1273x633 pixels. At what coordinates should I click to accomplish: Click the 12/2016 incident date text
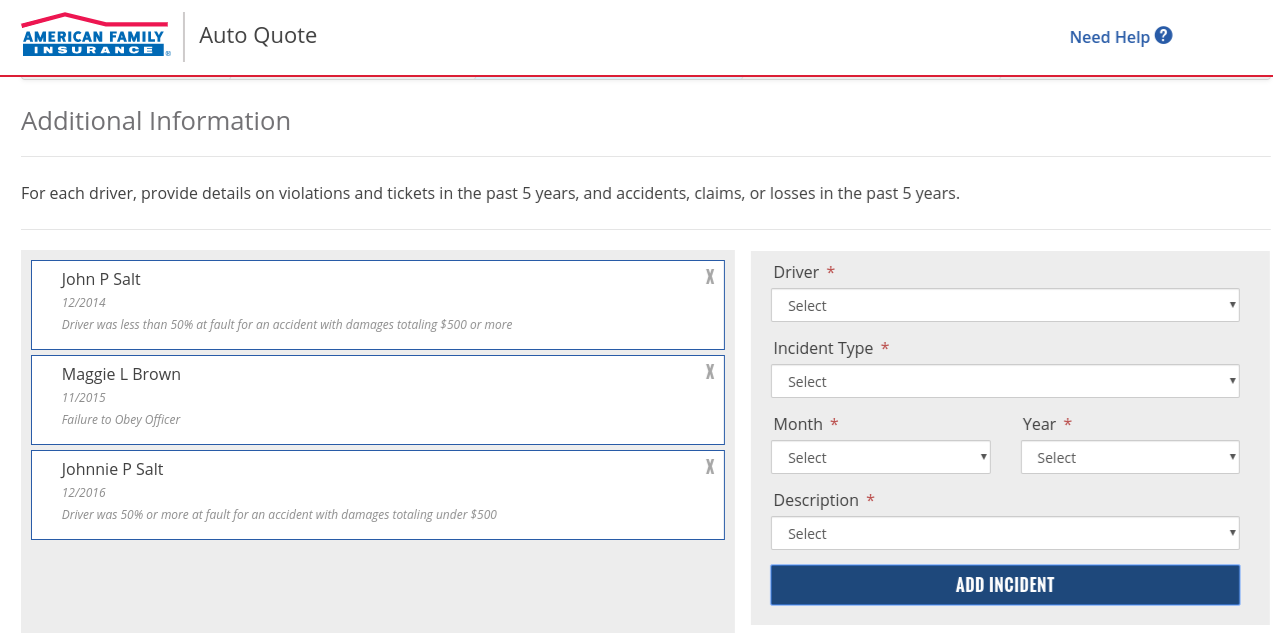point(84,493)
